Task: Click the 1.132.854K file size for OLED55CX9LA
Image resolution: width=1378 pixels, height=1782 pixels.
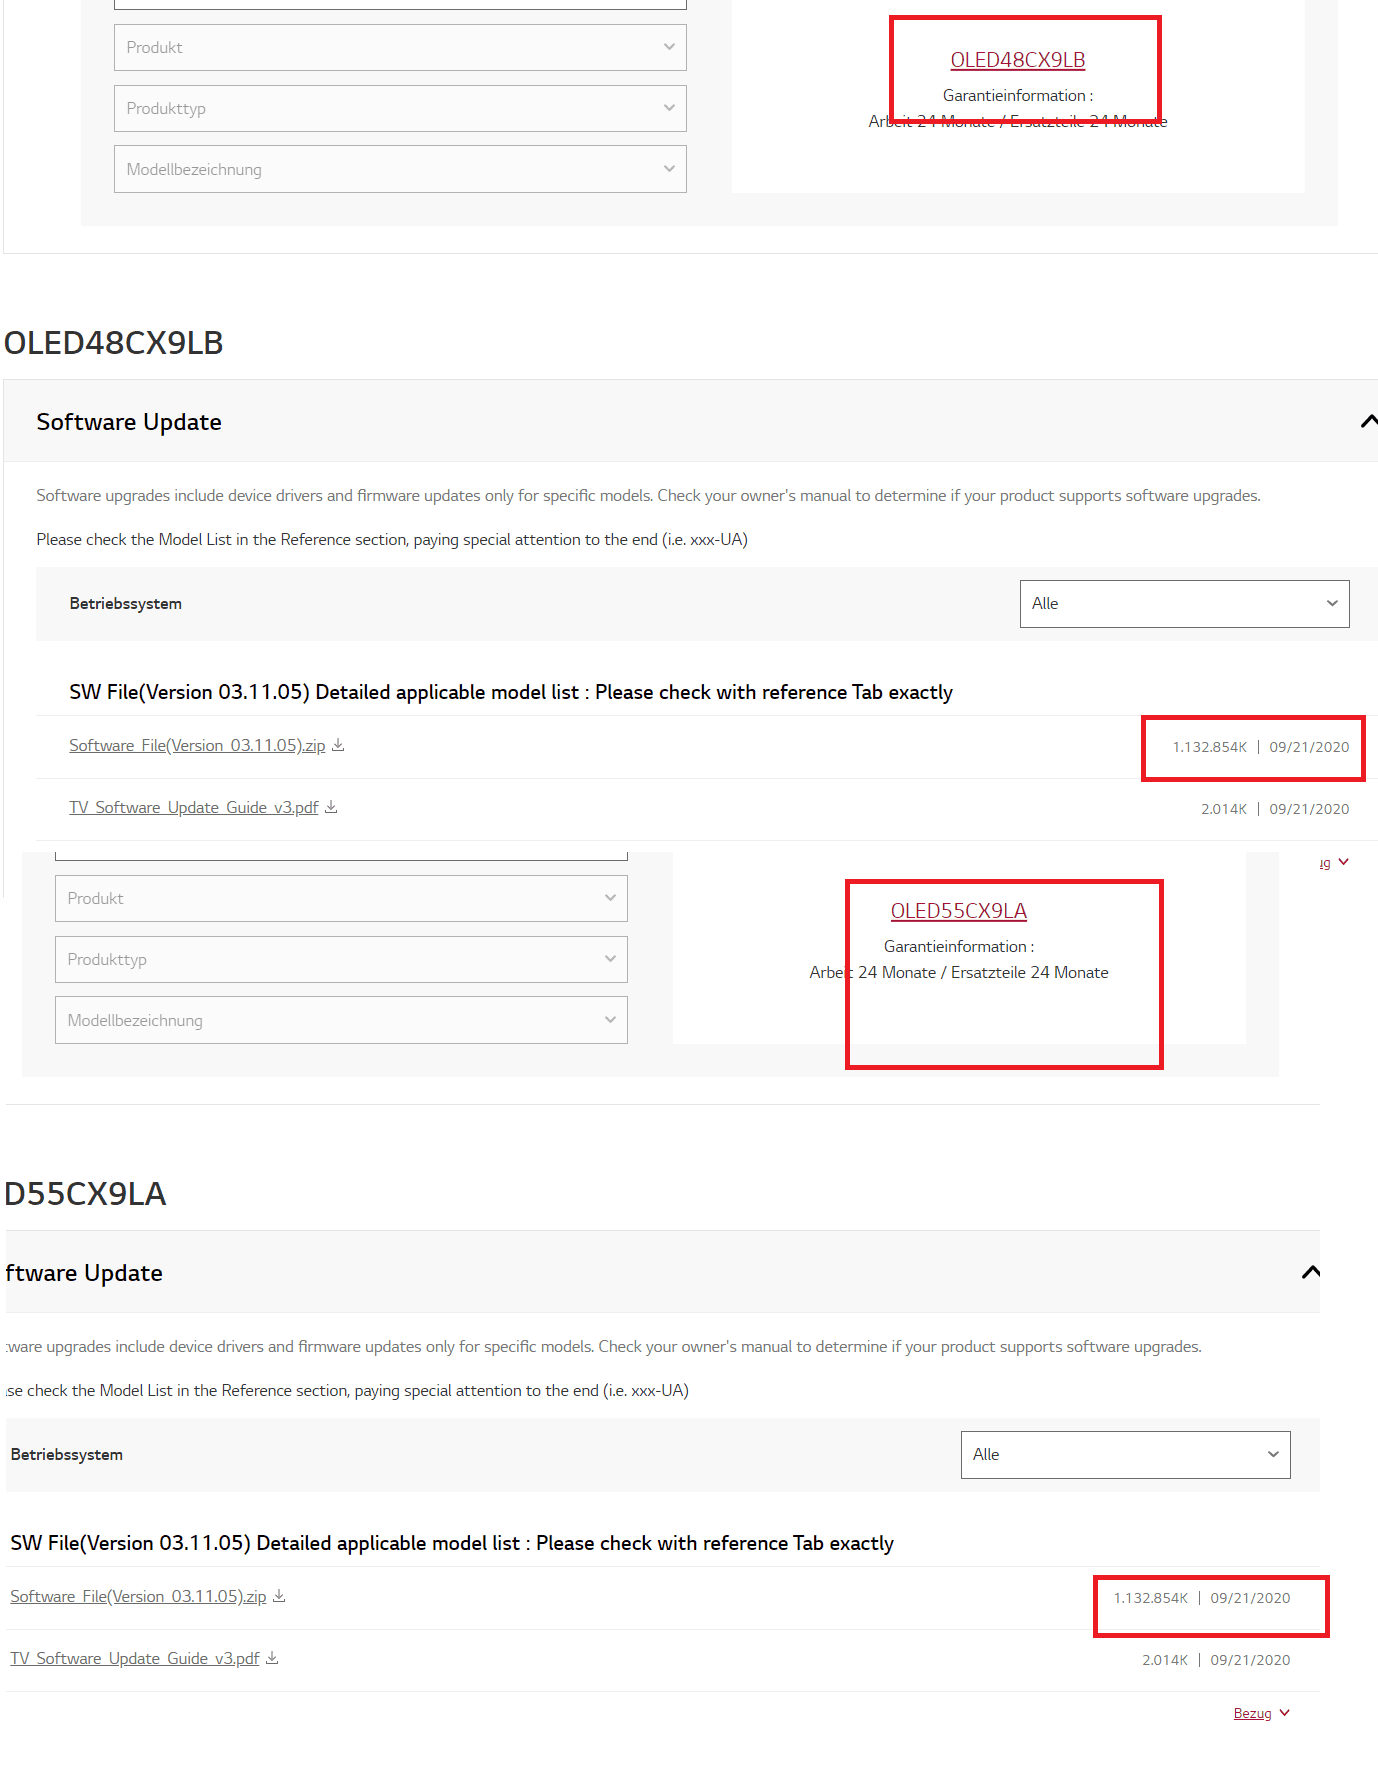Action: point(1151,1598)
